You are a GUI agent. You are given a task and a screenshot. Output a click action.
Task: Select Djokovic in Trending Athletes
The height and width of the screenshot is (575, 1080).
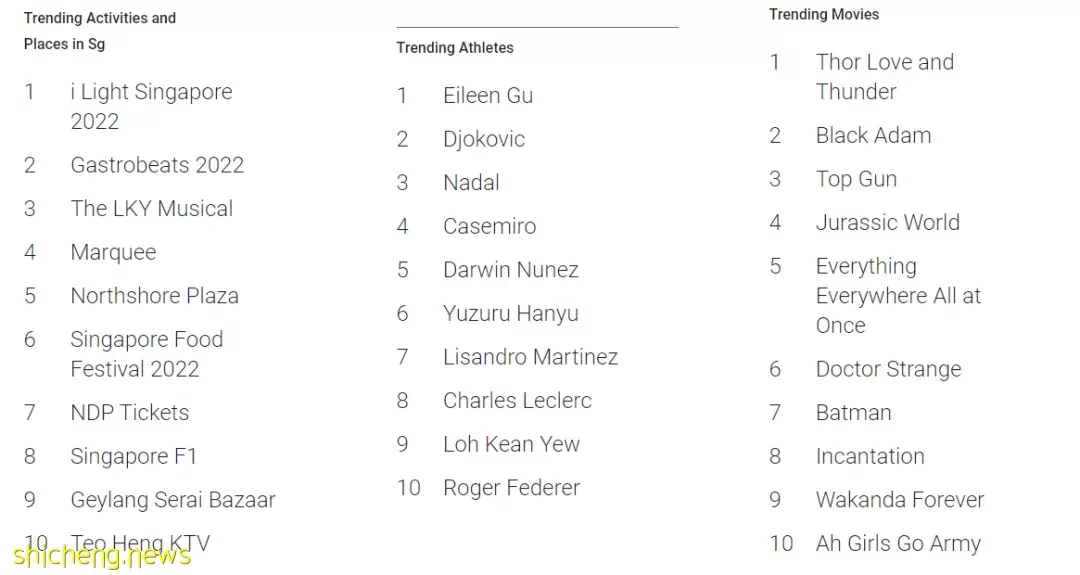pyautogui.click(x=484, y=139)
